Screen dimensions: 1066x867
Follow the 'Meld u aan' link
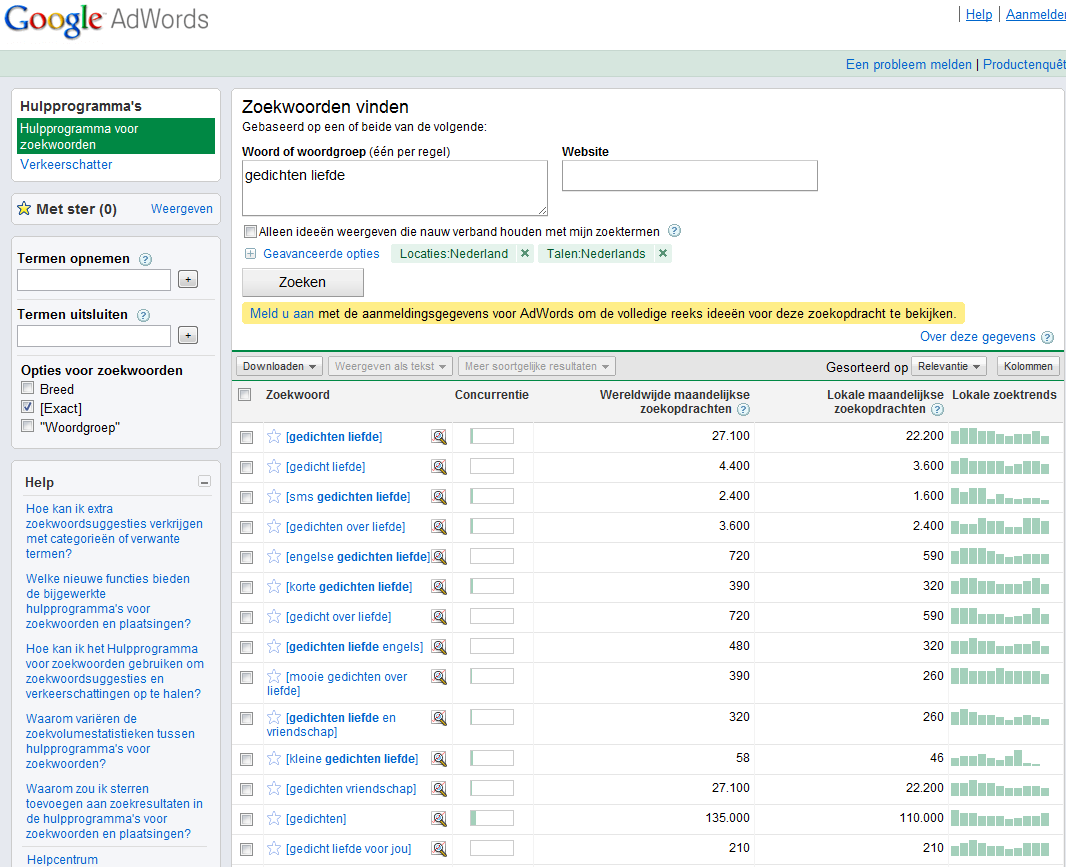(x=281, y=313)
